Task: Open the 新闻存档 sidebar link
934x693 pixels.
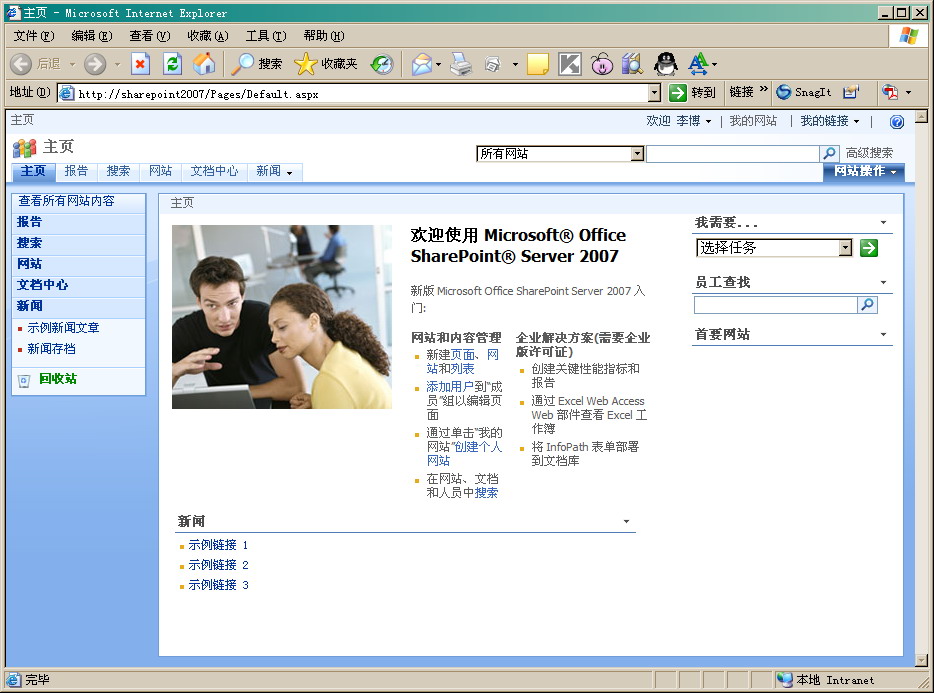Action: [x=51, y=349]
